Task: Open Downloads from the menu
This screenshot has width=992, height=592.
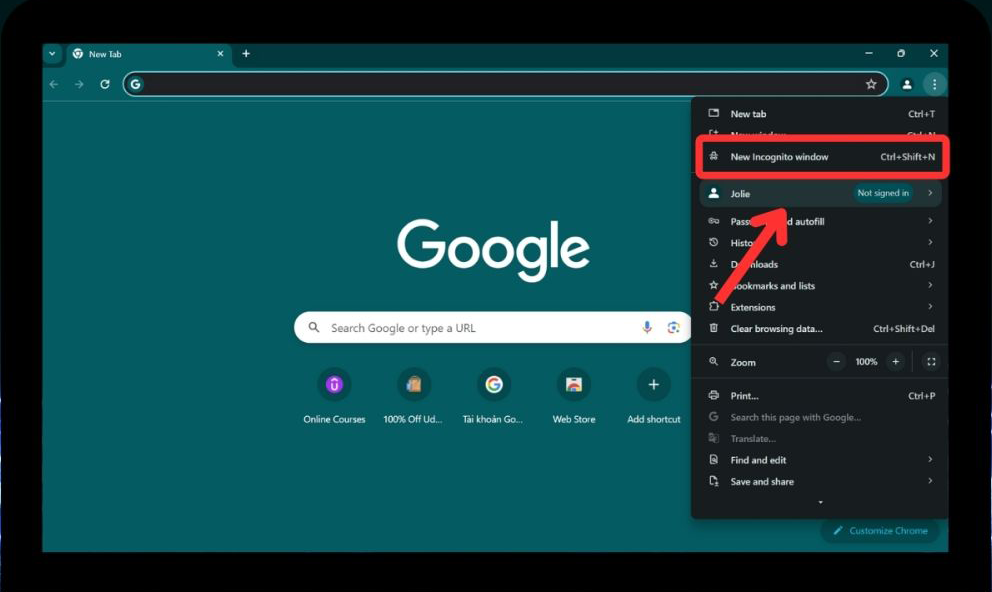Action: 821,264
